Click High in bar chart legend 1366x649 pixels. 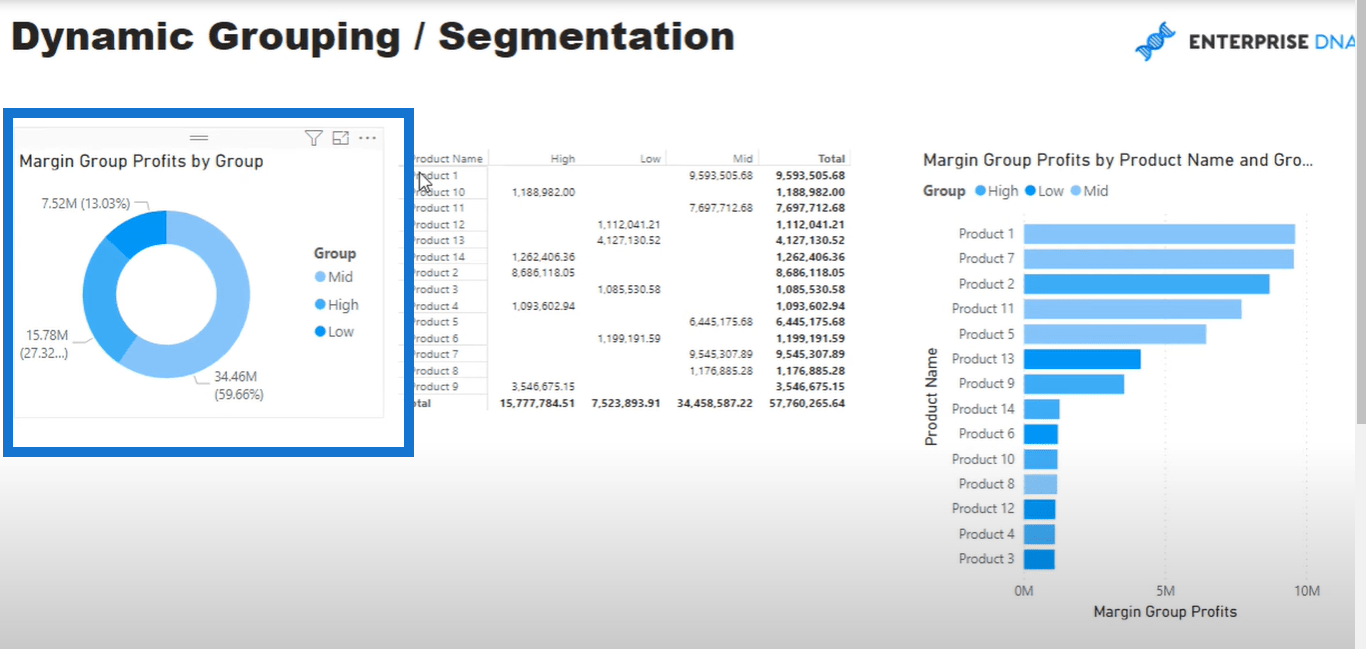click(996, 191)
